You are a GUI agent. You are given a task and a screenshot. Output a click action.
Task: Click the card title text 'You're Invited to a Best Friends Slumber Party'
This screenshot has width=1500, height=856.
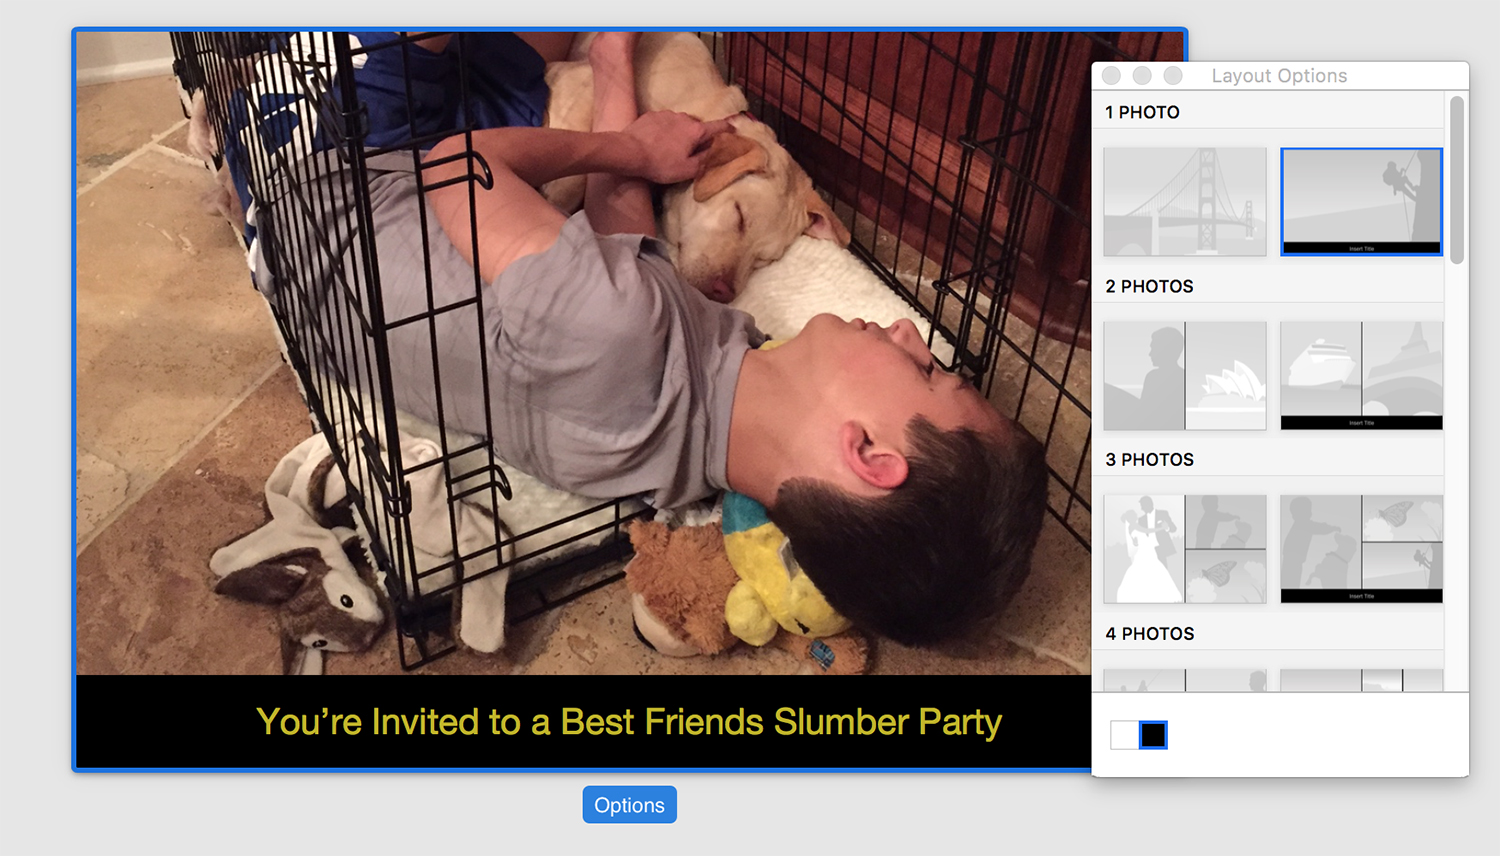pyautogui.click(x=629, y=722)
